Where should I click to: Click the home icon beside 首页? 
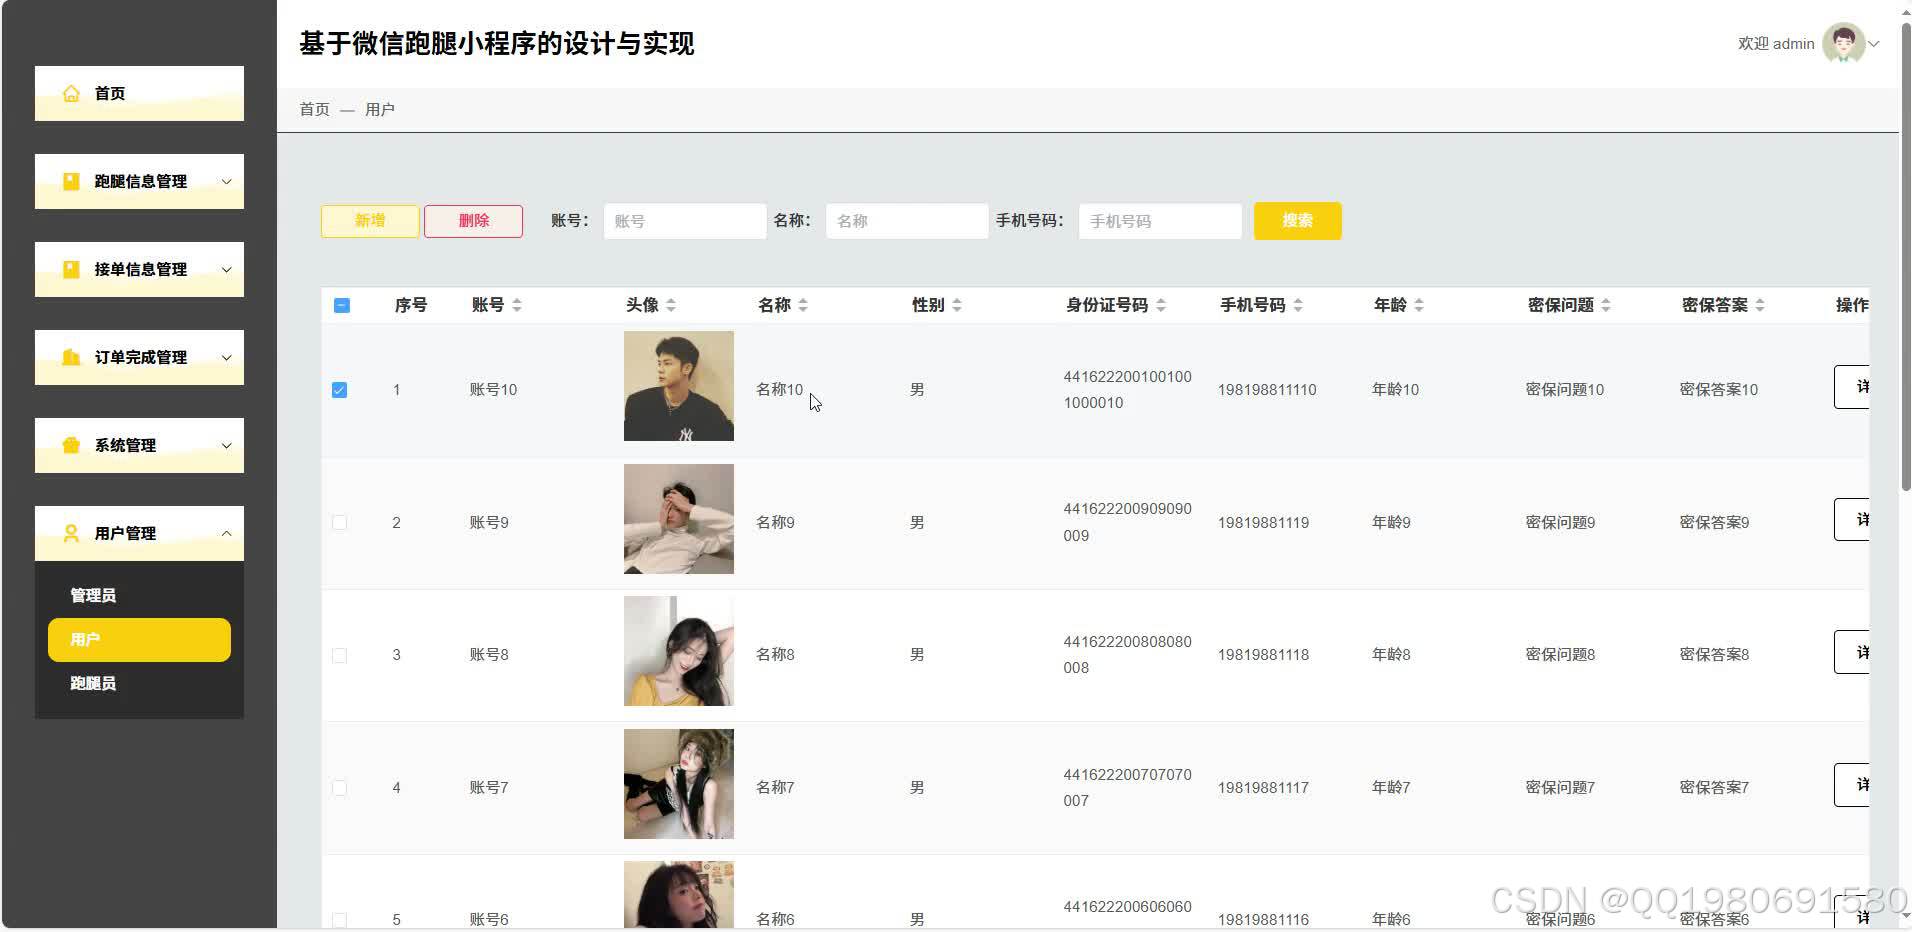[71, 93]
